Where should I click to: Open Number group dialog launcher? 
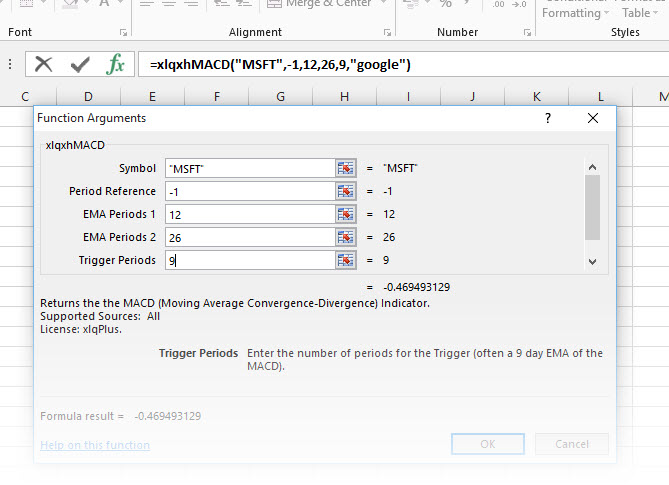[x=527, y=32]
